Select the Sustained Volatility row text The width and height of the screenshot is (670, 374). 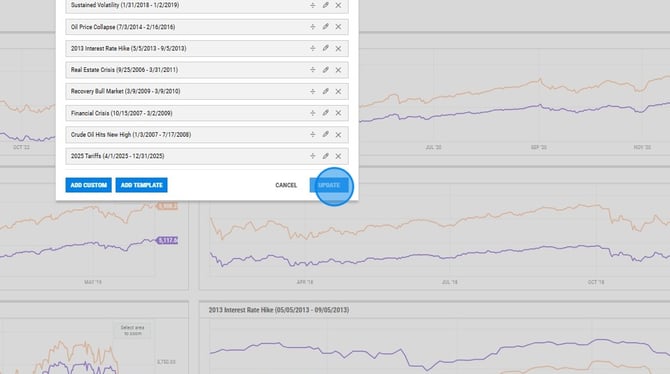point(125,5)
